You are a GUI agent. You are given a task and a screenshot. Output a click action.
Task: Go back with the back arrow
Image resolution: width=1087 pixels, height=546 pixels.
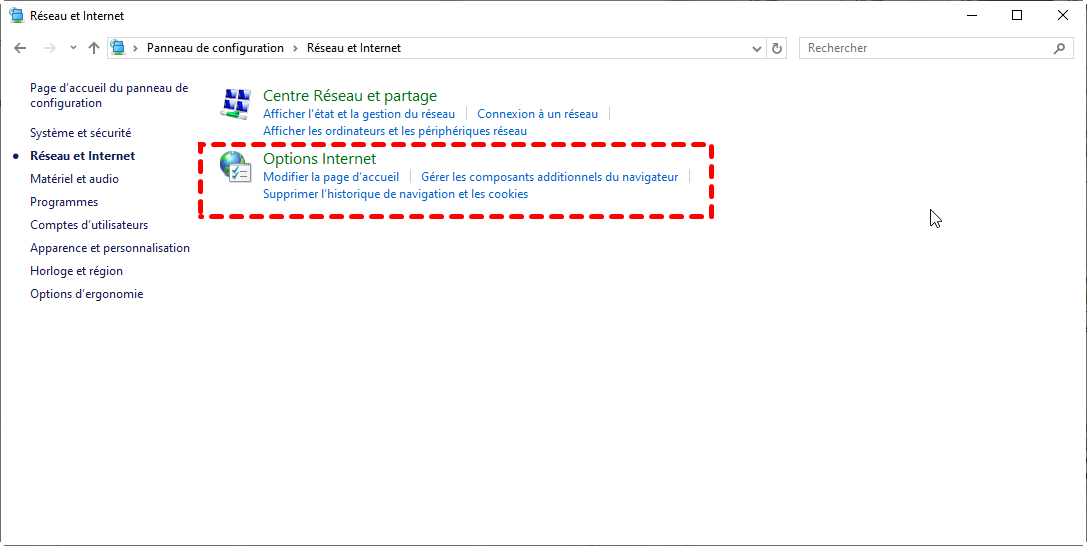[x=20, y=48]
